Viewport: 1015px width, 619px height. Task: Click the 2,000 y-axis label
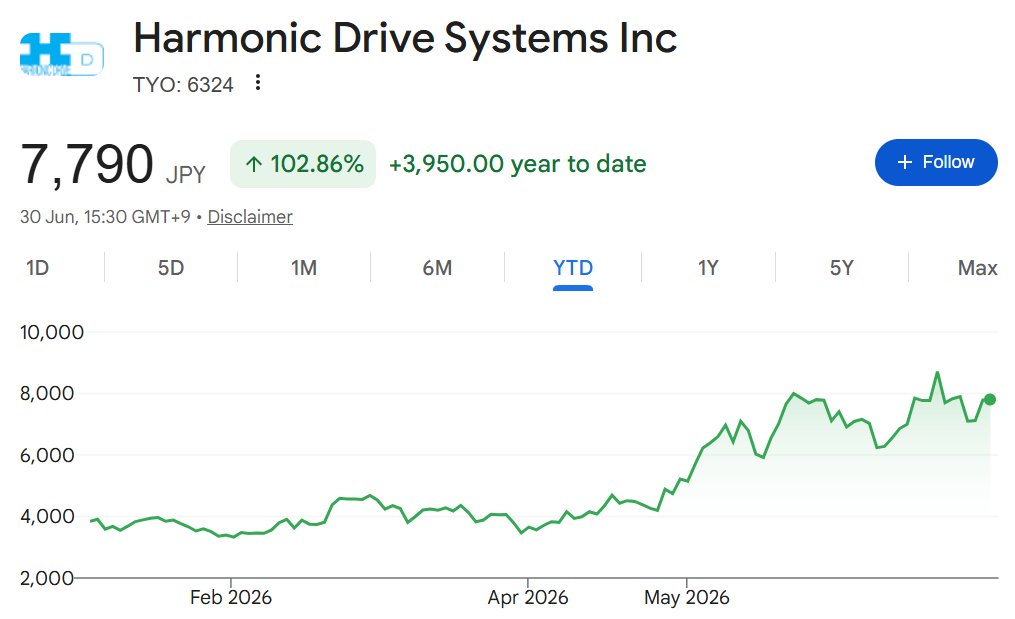47,578
